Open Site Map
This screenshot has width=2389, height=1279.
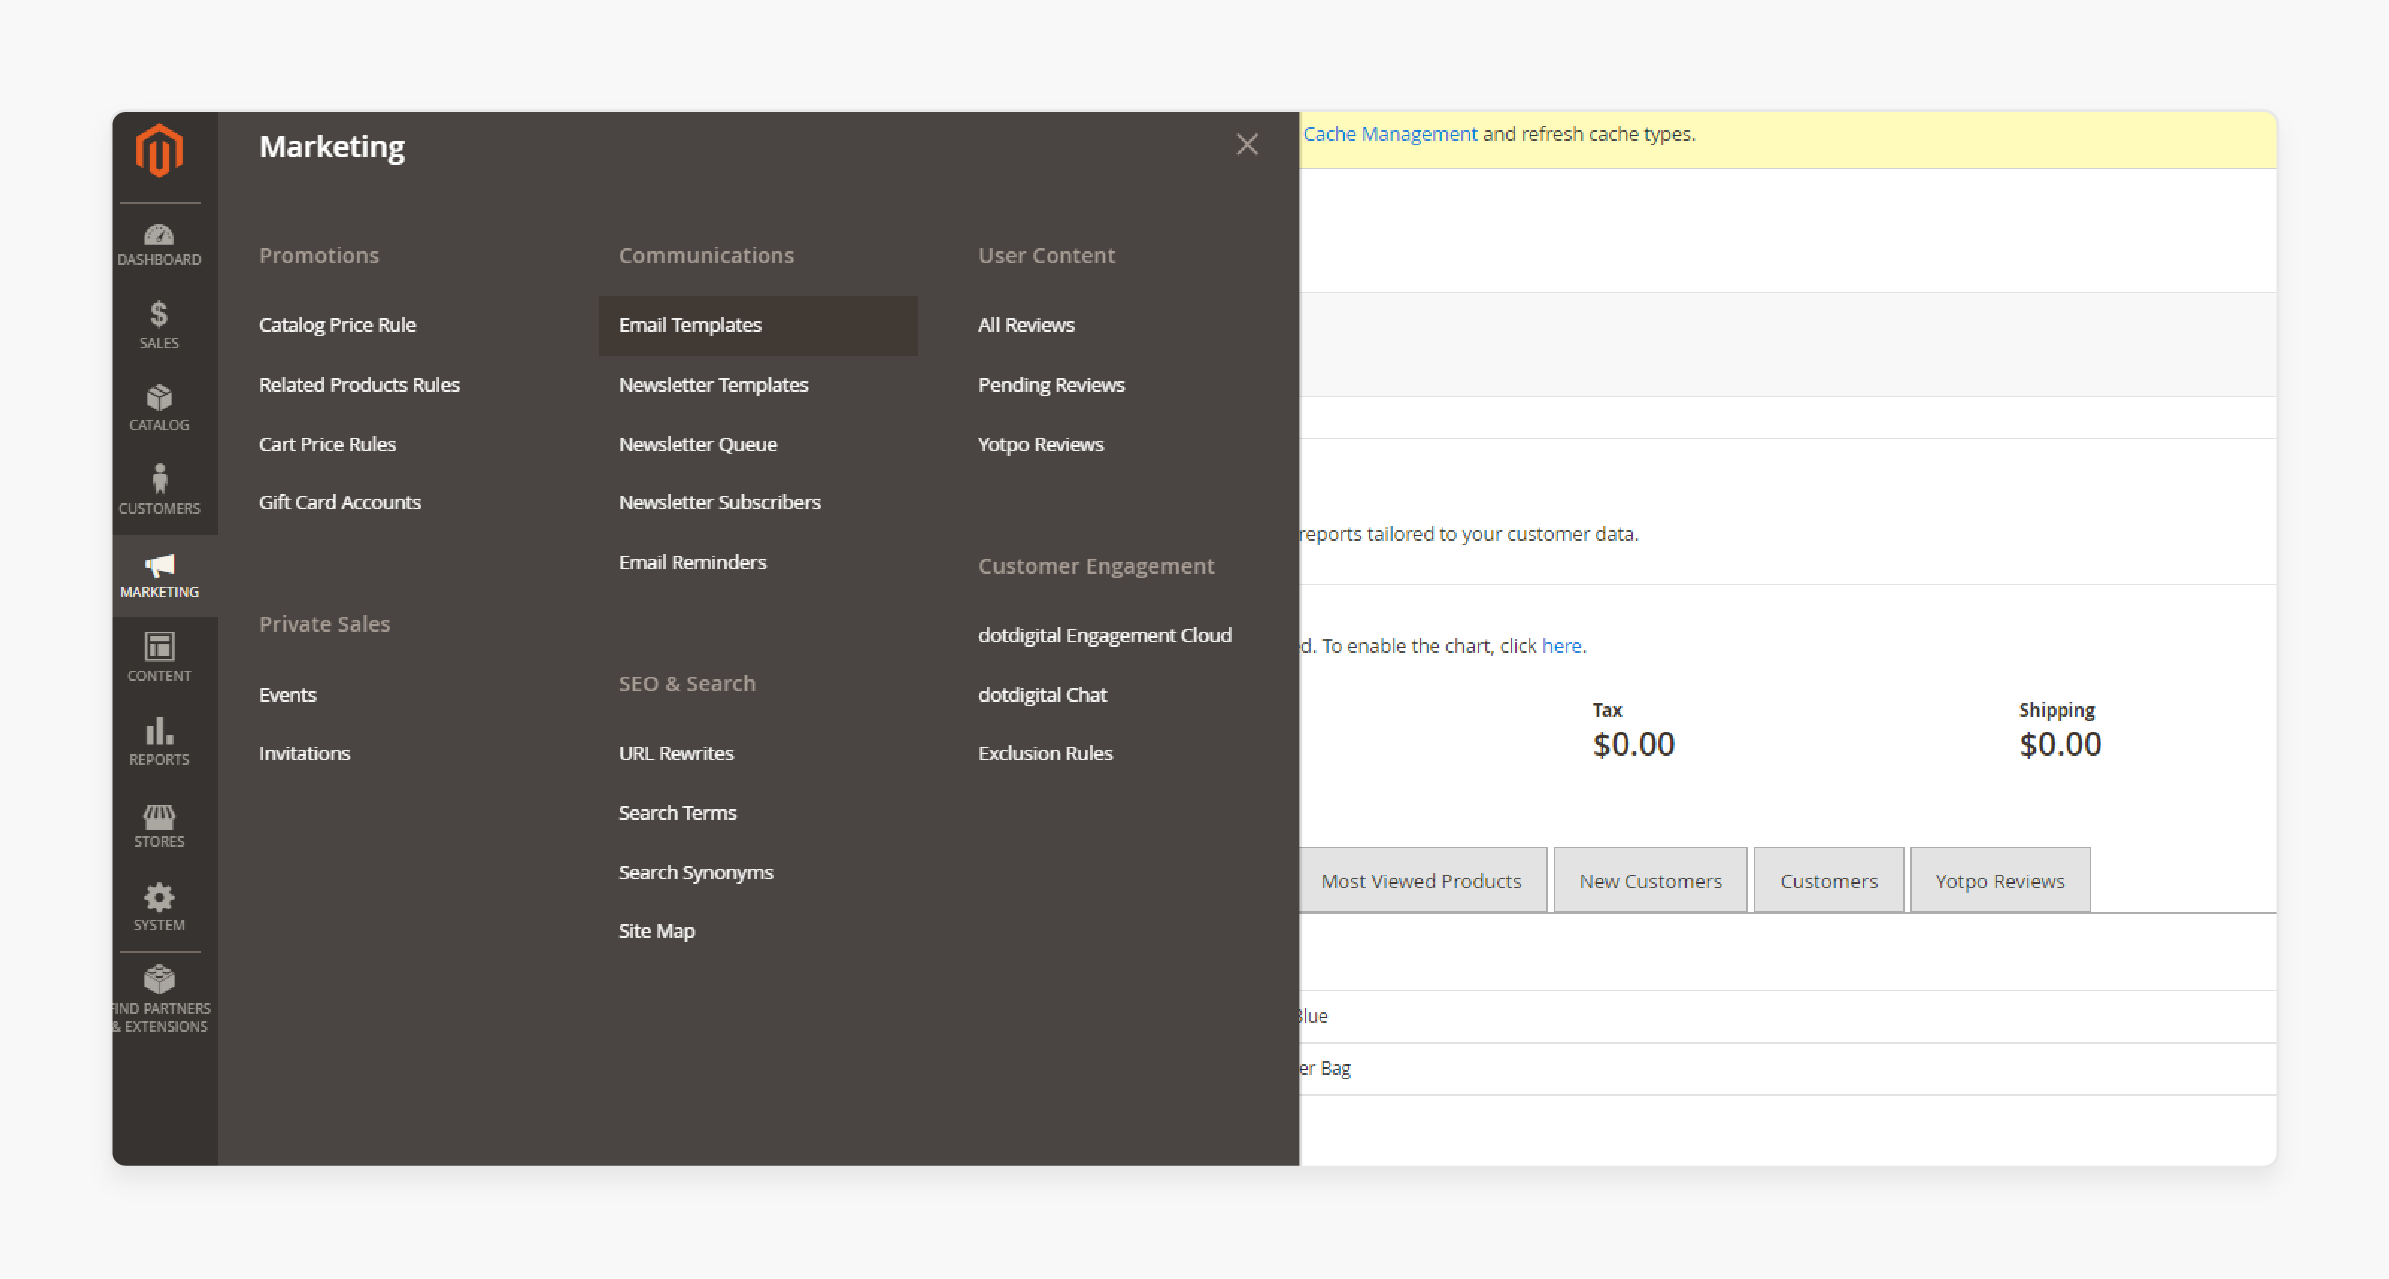pos(656,931)
